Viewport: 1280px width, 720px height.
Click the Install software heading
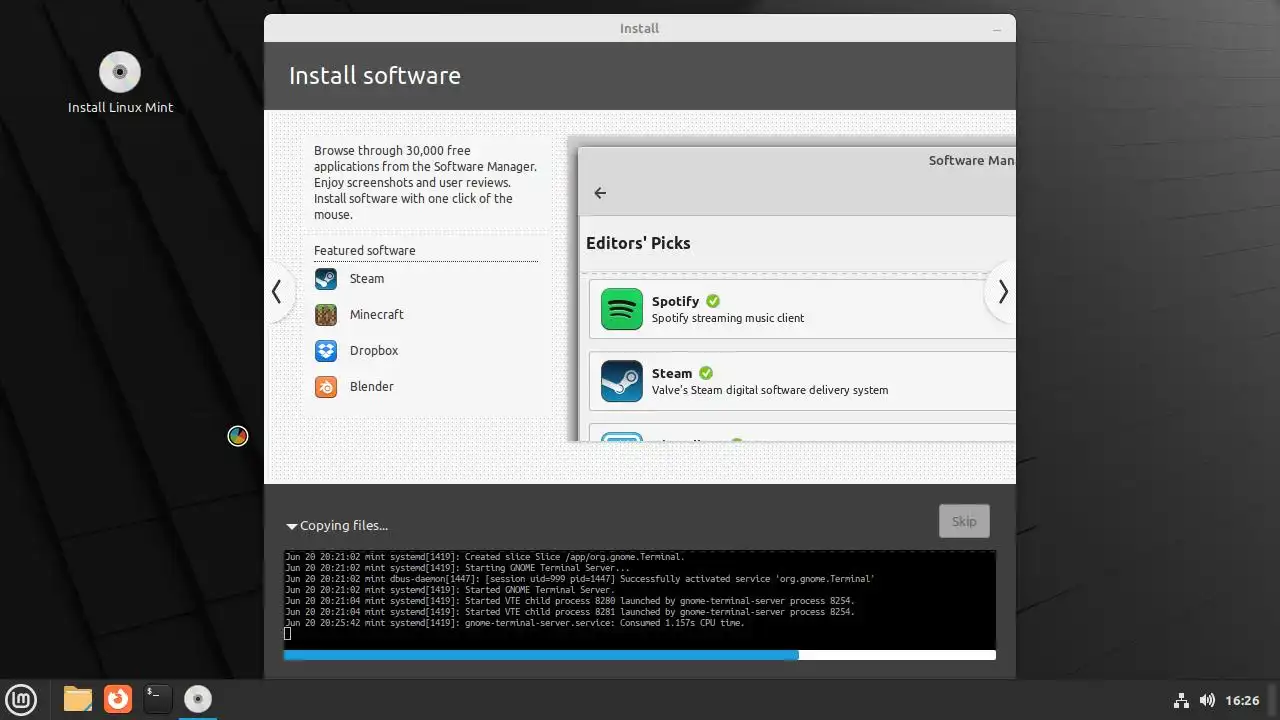click(x=375, y=76)
